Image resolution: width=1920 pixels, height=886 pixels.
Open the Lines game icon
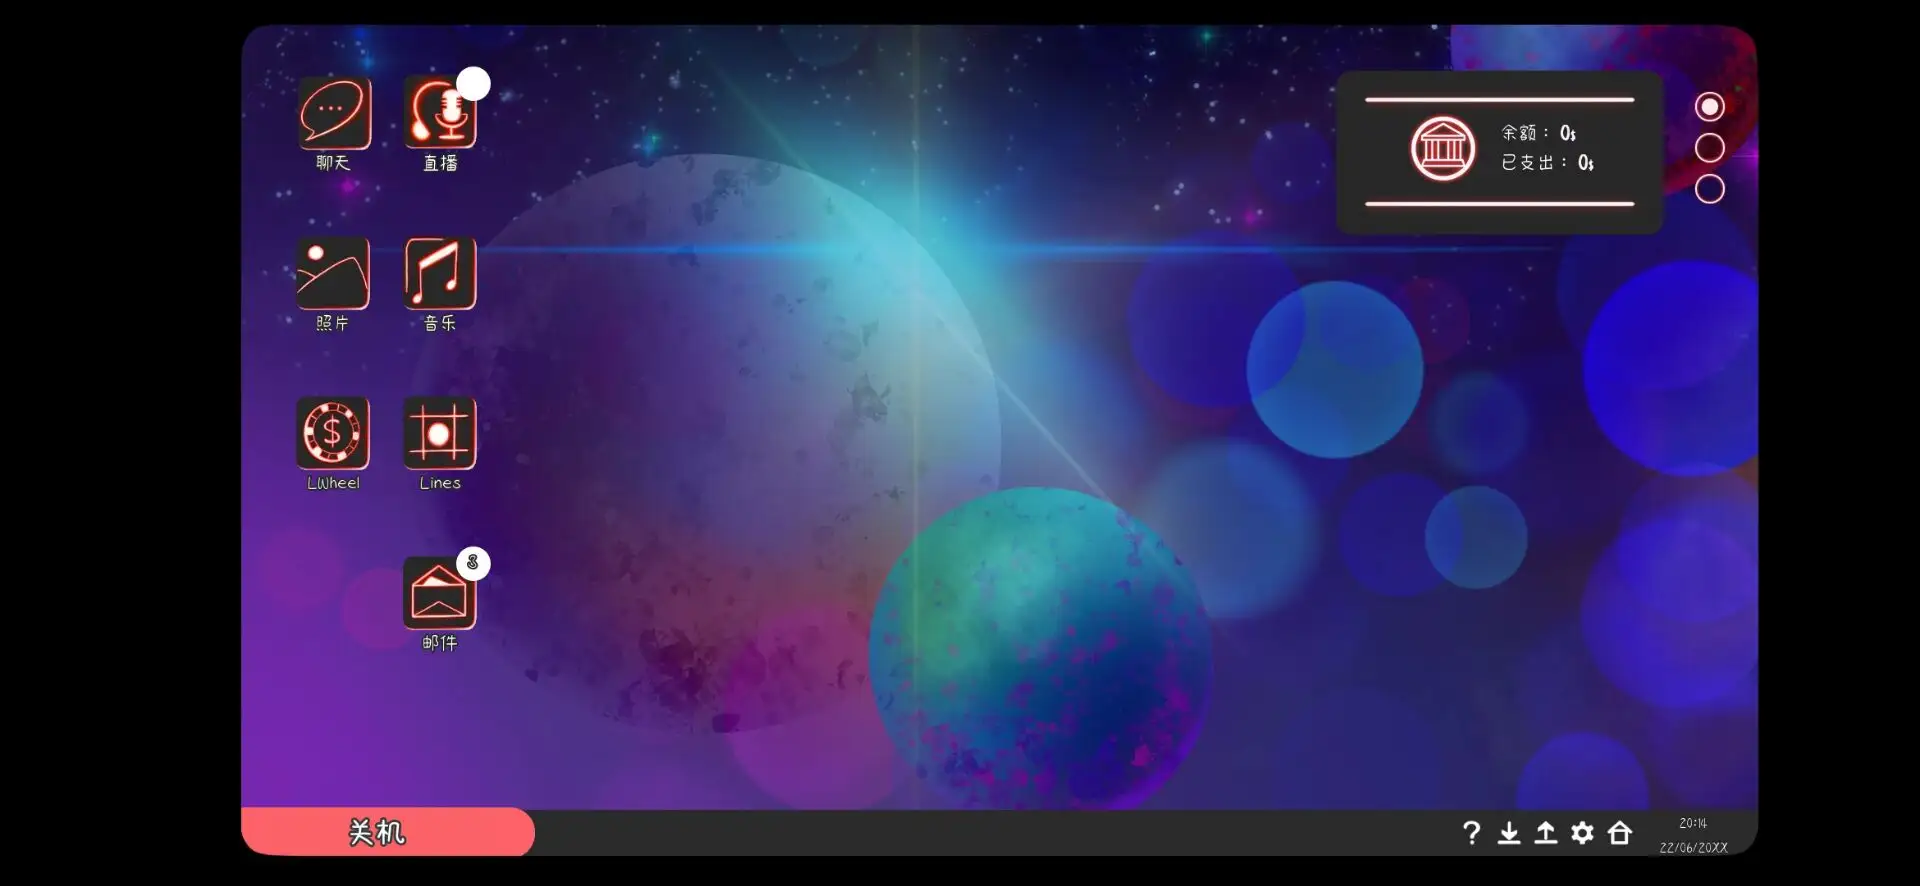coord(440,433)
